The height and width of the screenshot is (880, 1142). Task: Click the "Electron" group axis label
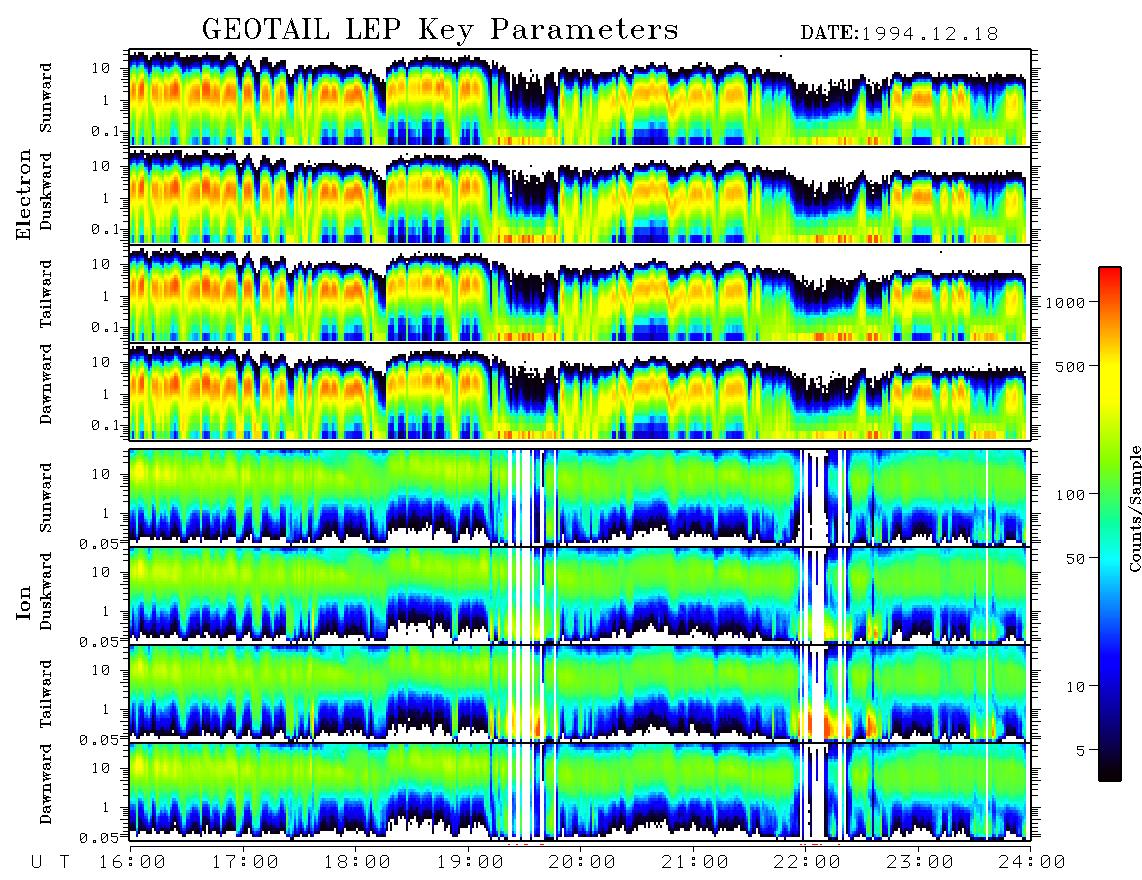(x=24, y=195)
